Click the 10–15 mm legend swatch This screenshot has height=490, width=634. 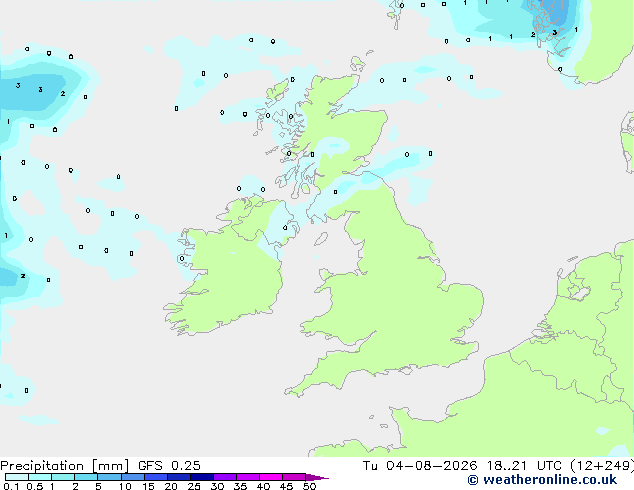132,477
